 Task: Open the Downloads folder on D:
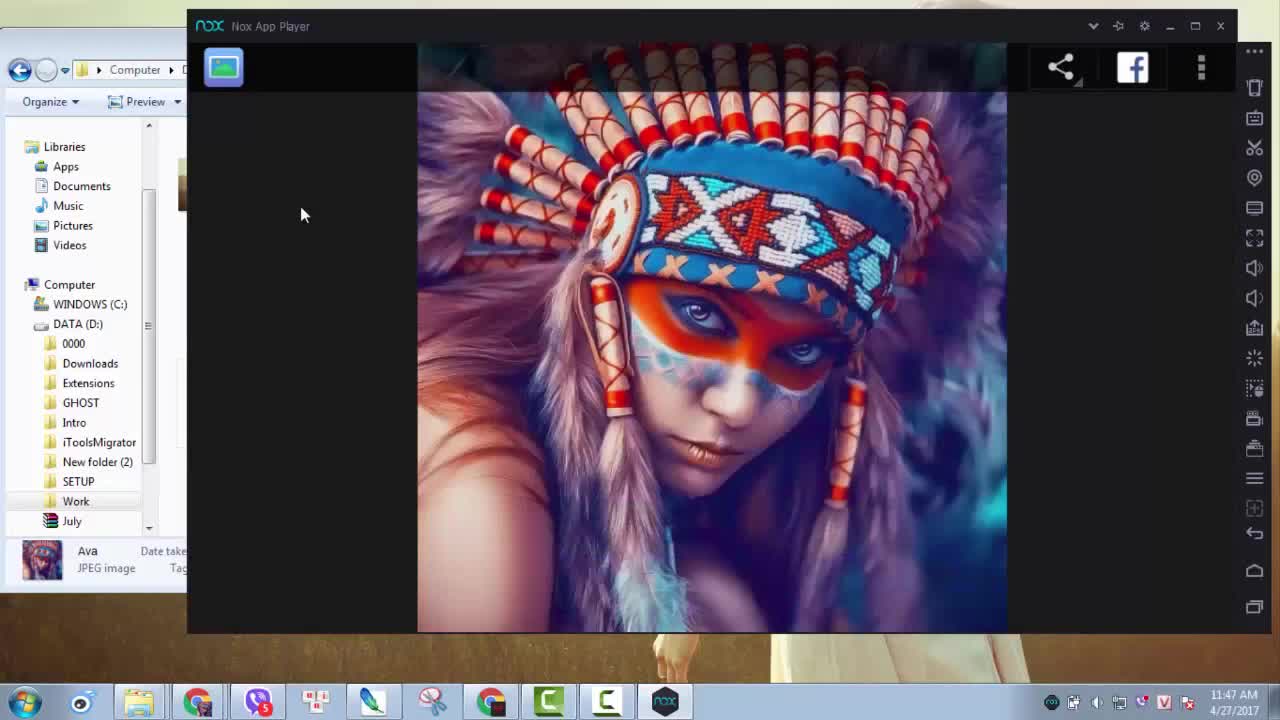click(90, 364)
